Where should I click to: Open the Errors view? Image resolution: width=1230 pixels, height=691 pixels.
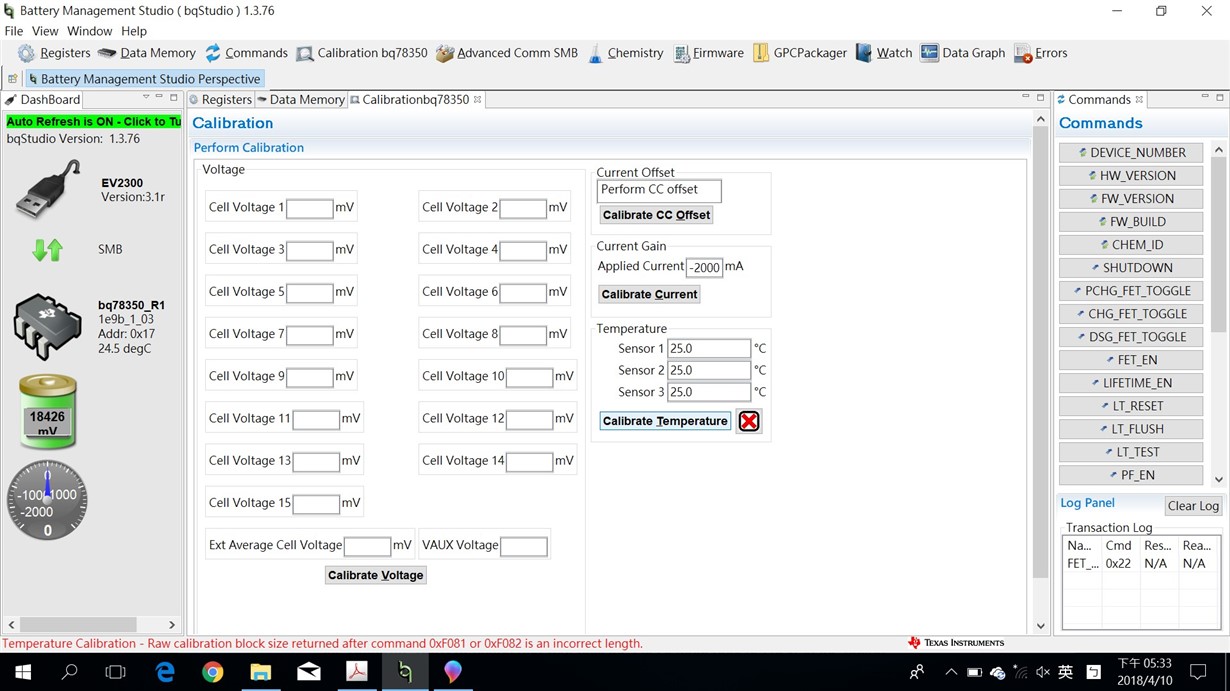pyautogui.click(x=1041, y=53)
